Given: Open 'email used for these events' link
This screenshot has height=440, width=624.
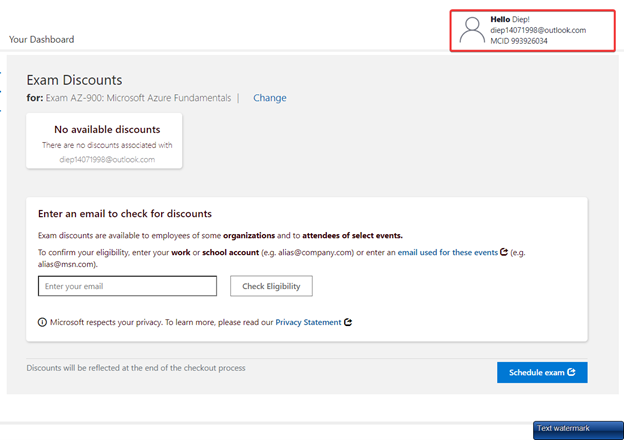Looking at the screenshot, I should tap(447, 253).
